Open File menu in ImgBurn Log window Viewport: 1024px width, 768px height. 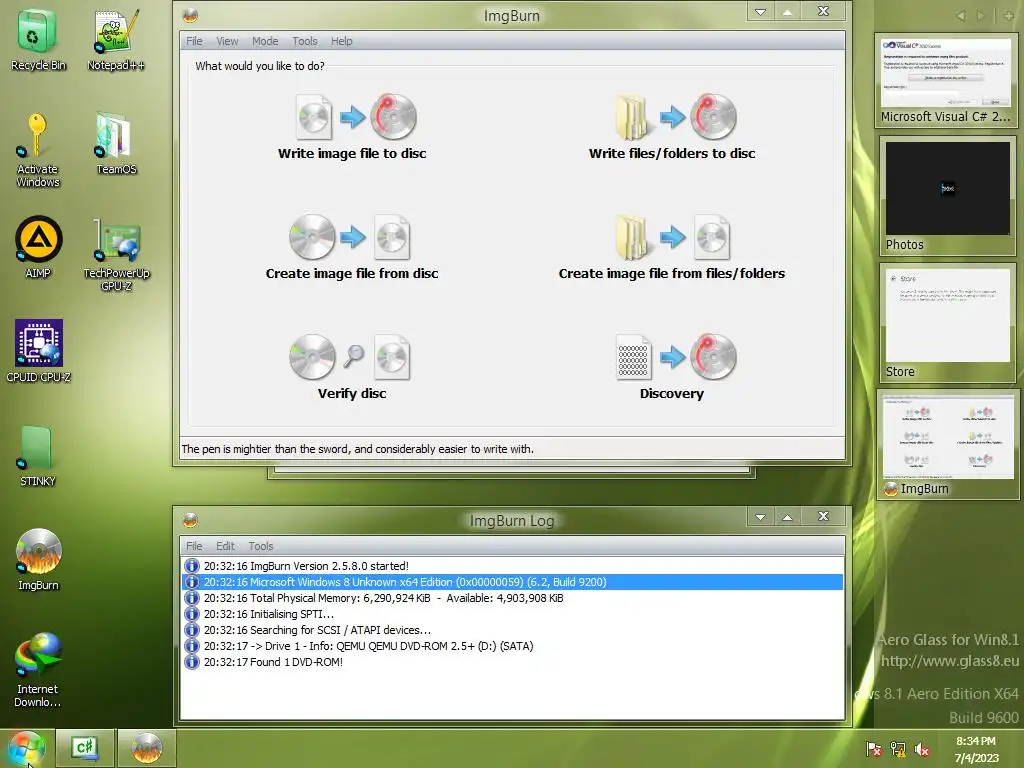pos(194,546)
